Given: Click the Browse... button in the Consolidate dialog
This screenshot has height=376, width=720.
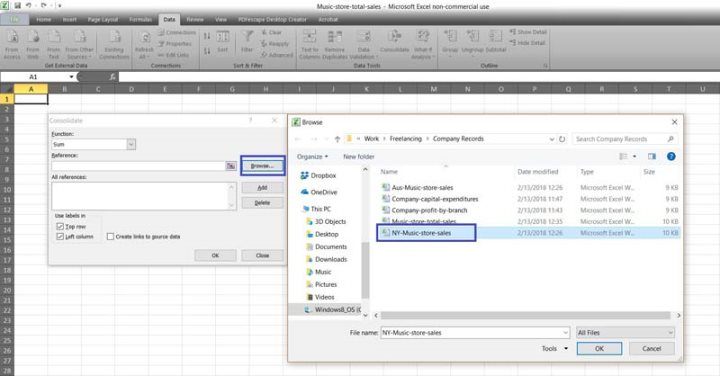Looking at the screenshot, I should pos(262,166).
